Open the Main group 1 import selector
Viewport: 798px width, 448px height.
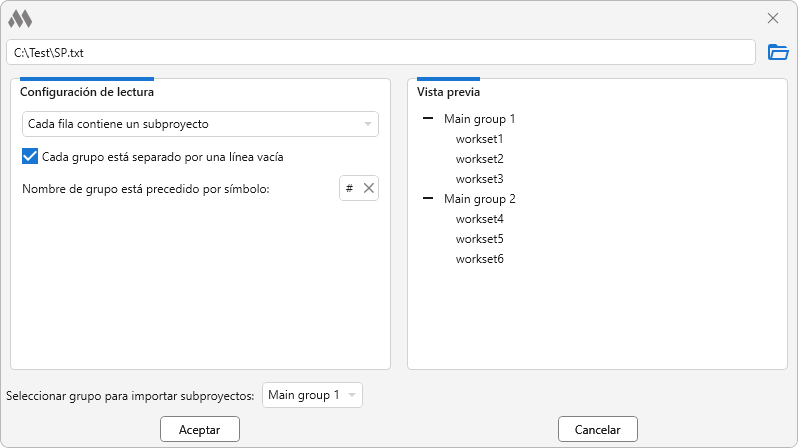(311, 395)
